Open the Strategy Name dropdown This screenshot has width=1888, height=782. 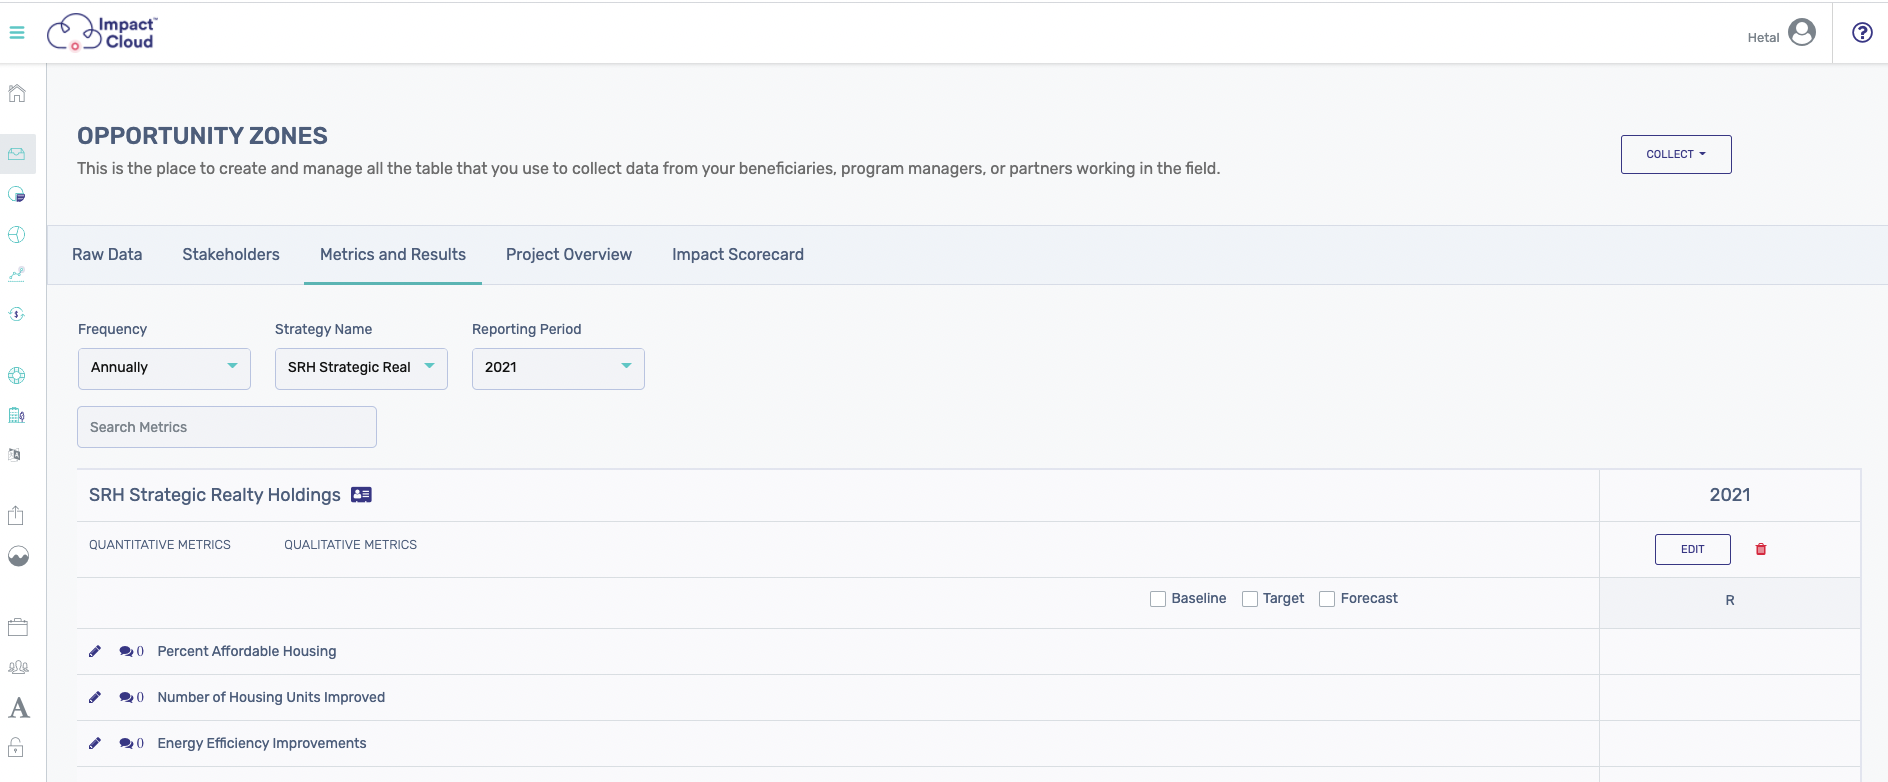[x=361, y=368]
